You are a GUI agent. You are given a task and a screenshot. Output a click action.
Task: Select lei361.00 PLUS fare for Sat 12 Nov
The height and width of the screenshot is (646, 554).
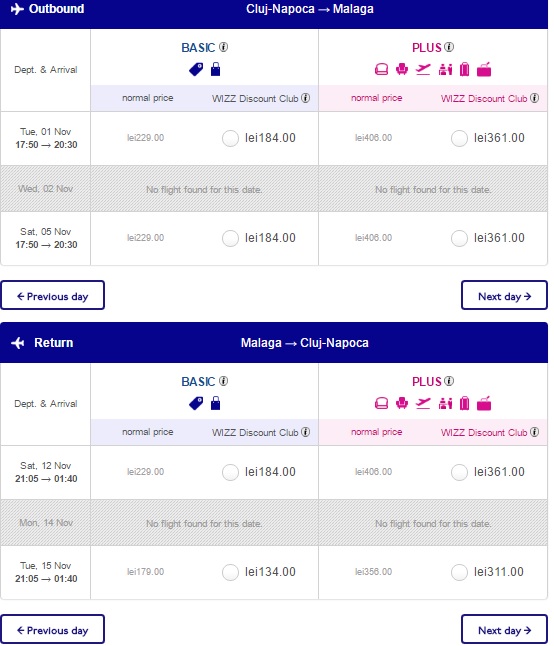tap(459, 472)
